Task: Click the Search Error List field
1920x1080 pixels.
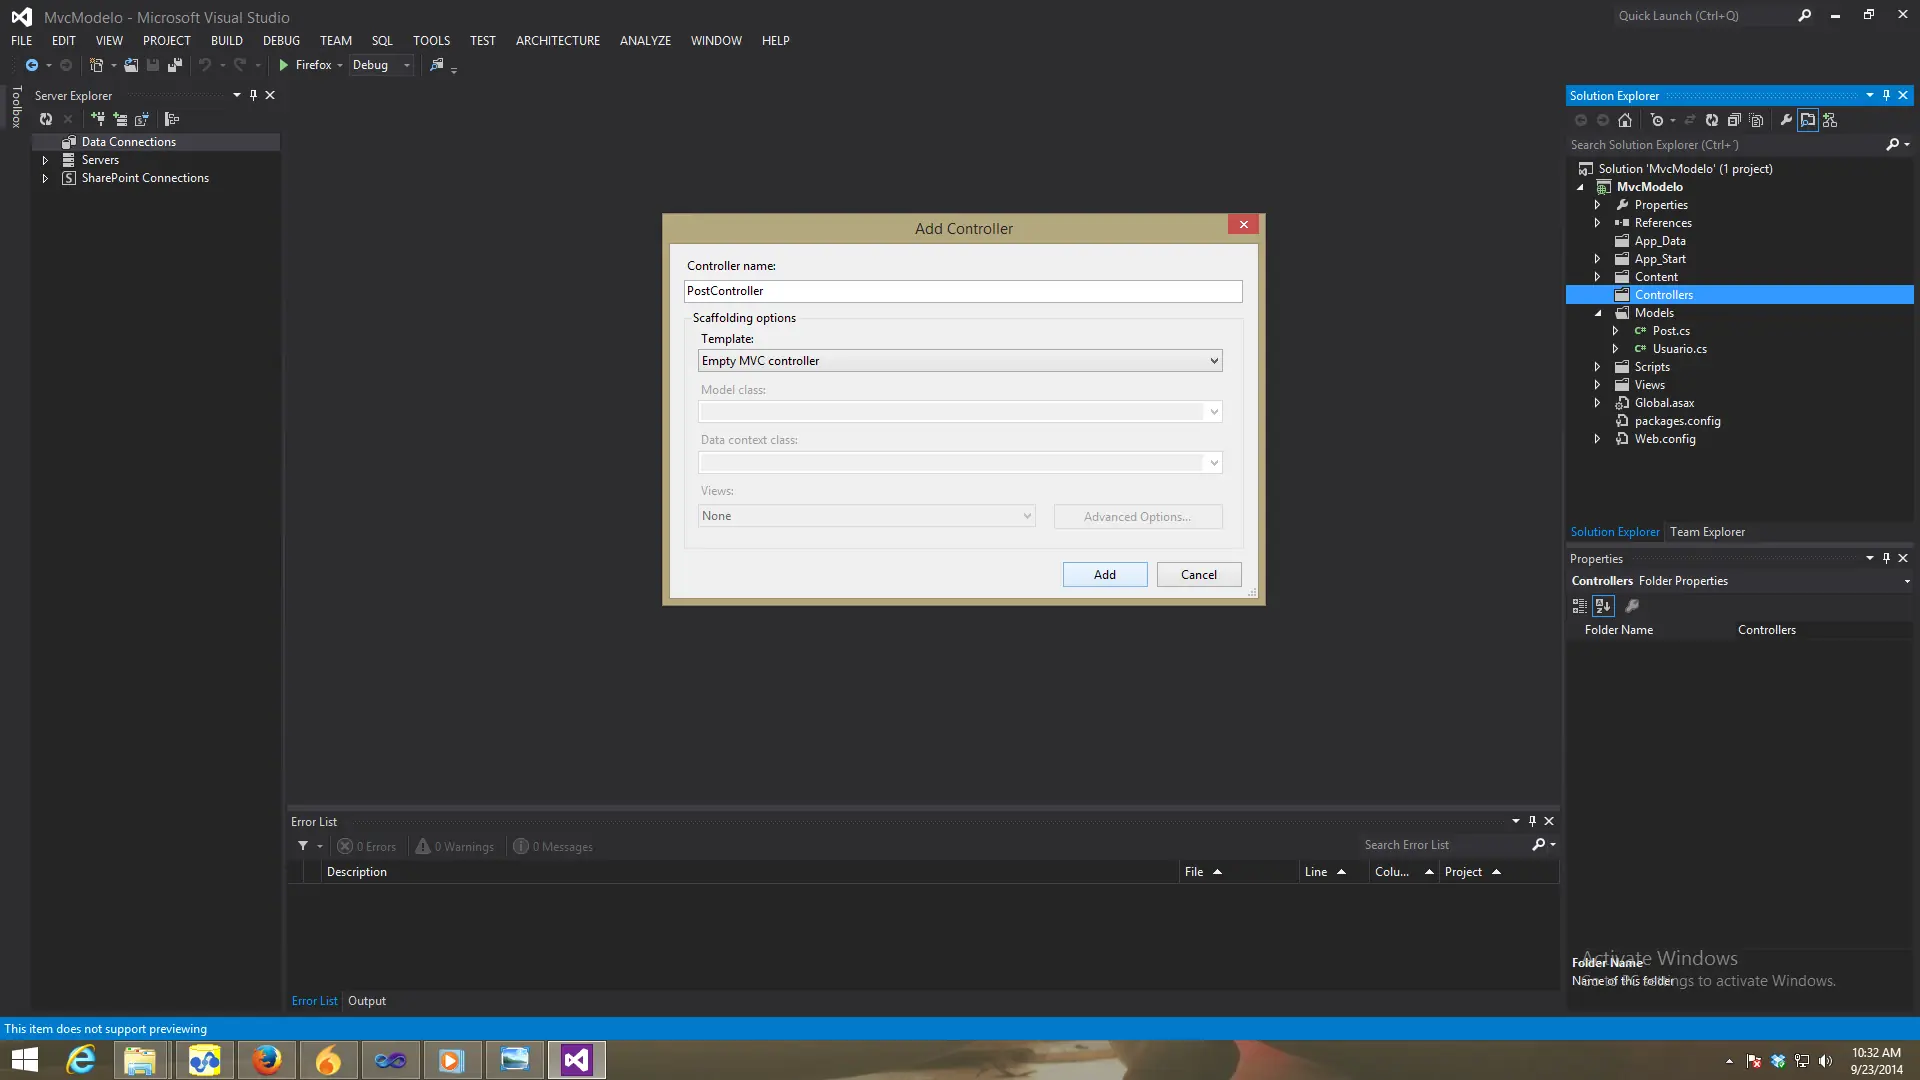Action: click(1444, 845)
